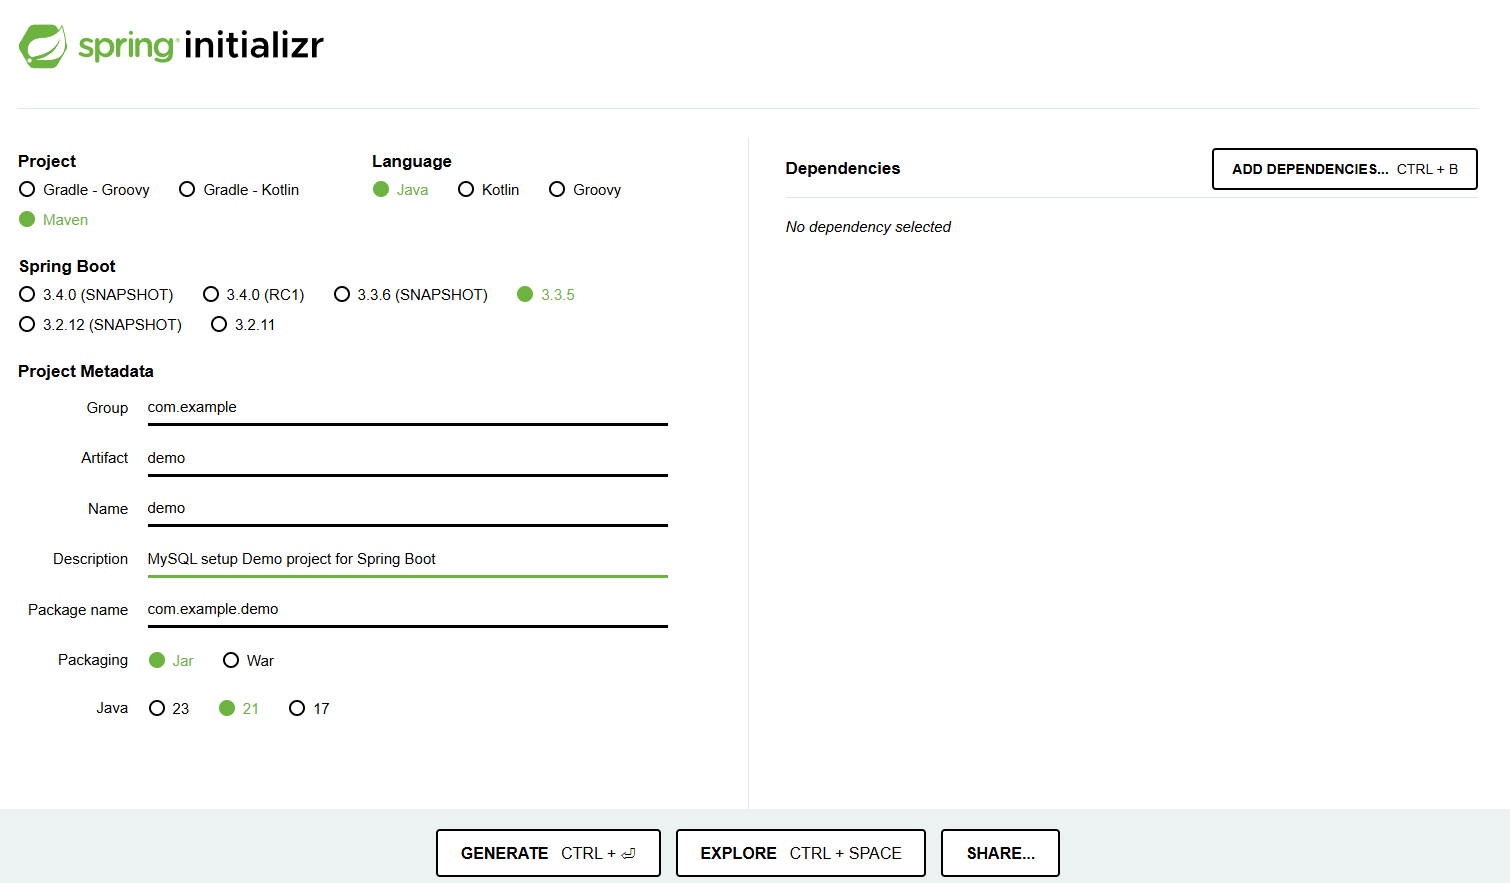The height and width of the screenshot is (883, 1510).
Task: Click the Dependencies heading
Action: pos(843,168)
